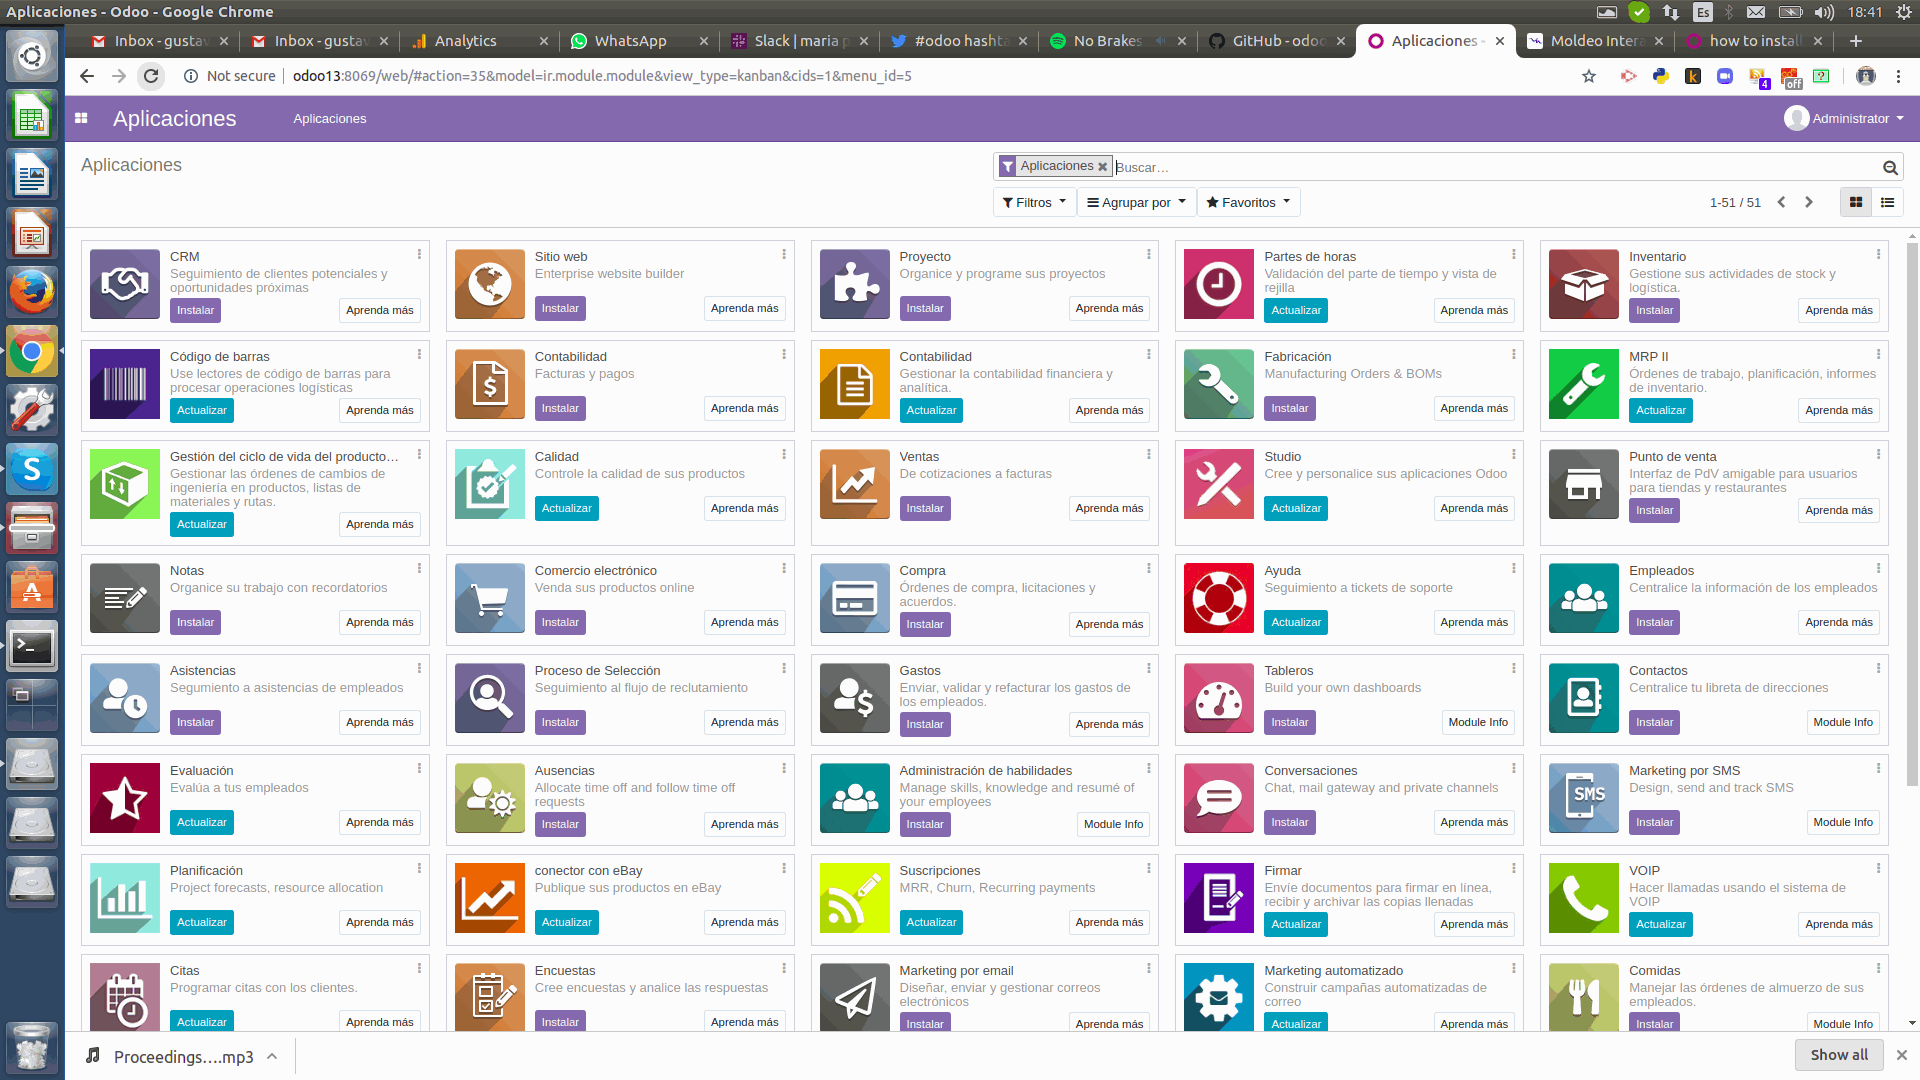Click the Empleados people icon

pos(1584,598)
